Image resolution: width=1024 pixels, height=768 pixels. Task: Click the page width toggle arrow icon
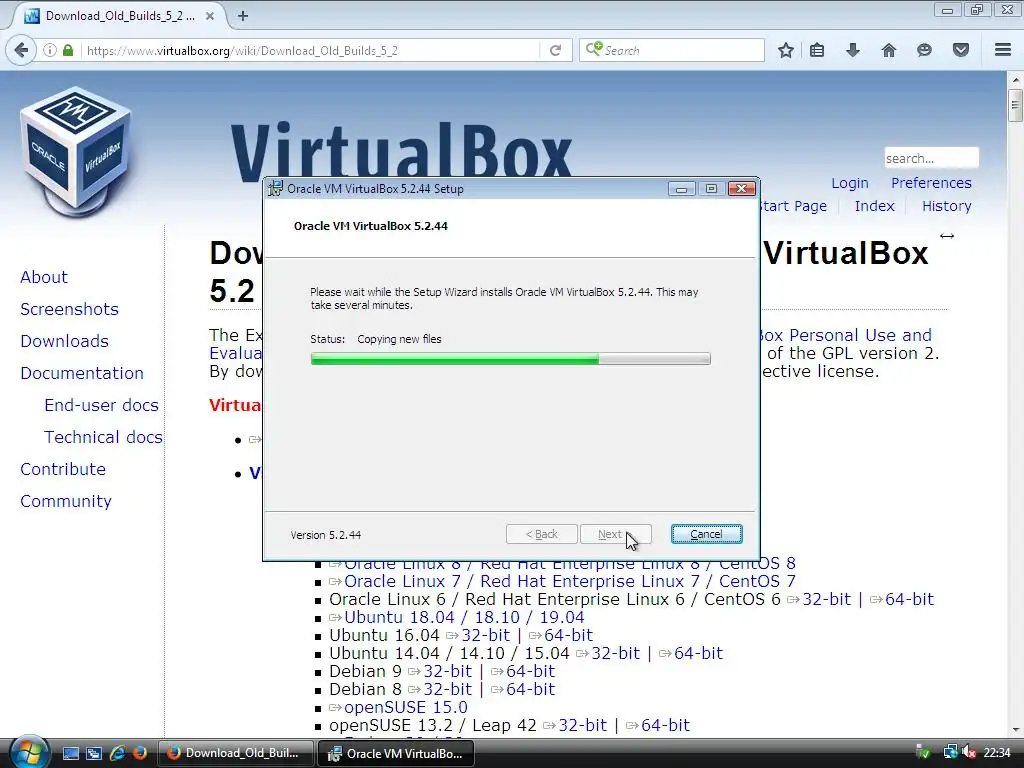947,236
